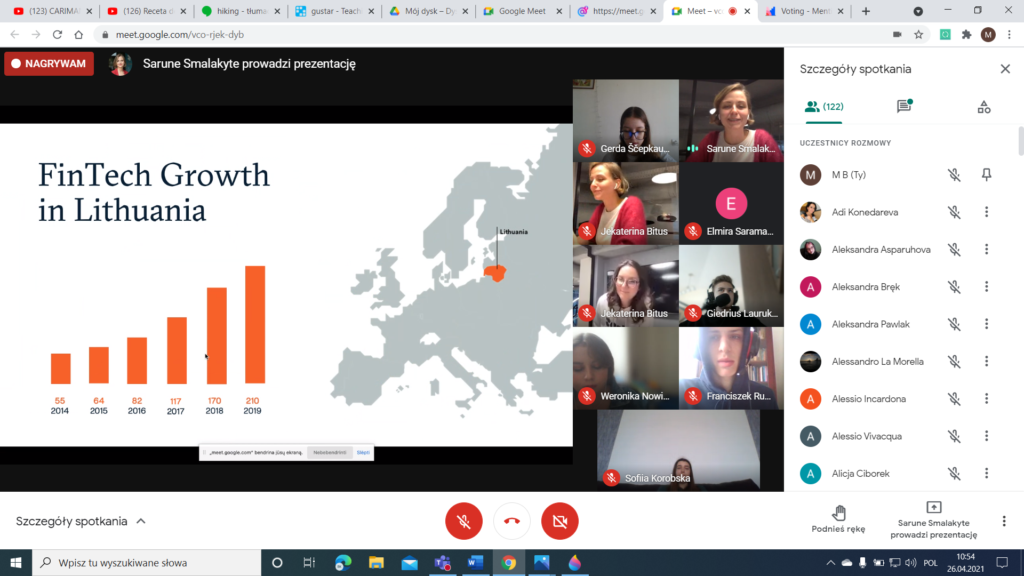Open more options for Aleksandra Bręk
This screenshot has height=576, width=1024.
point(986,287)
